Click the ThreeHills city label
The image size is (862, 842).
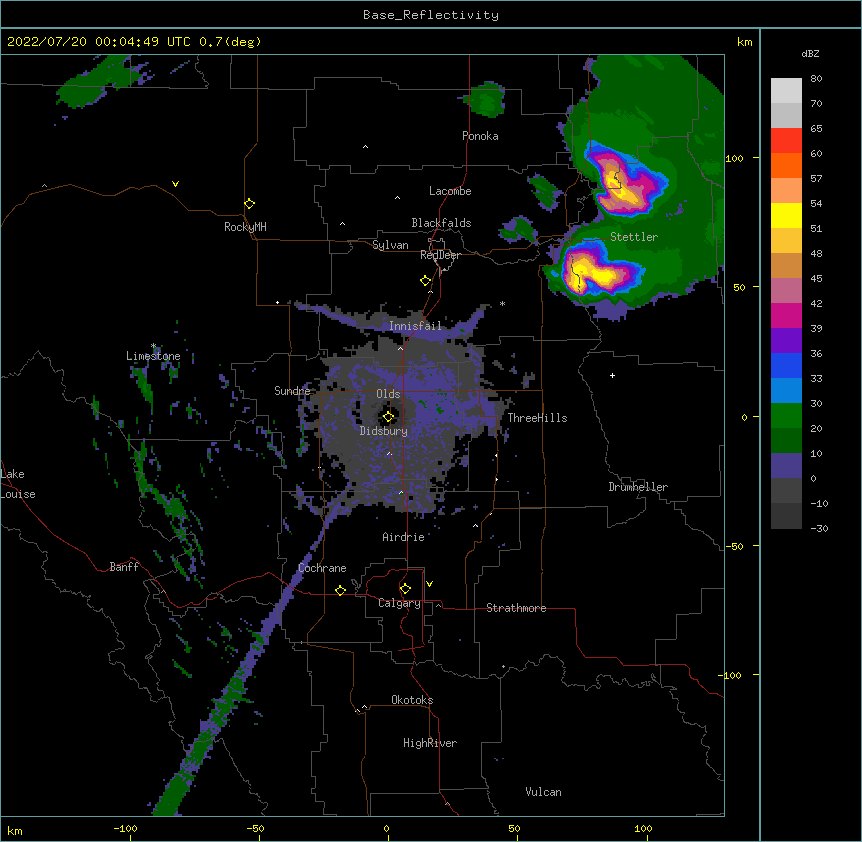pos(537,418)
